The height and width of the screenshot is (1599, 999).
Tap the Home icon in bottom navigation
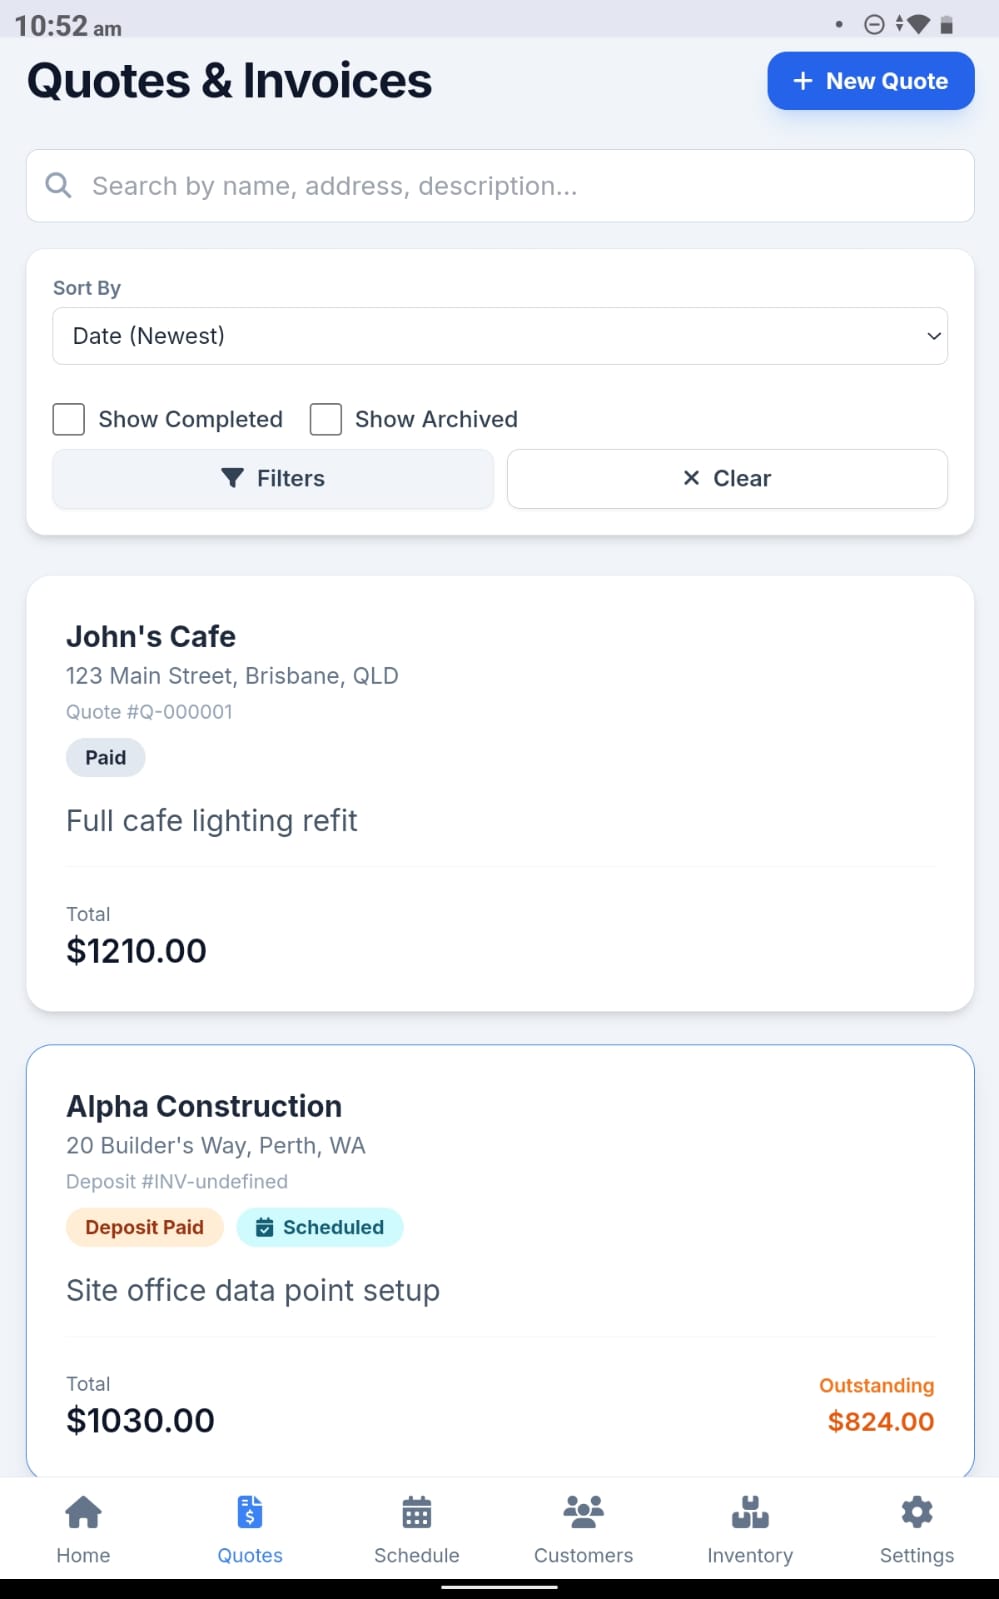(83, 1512)
